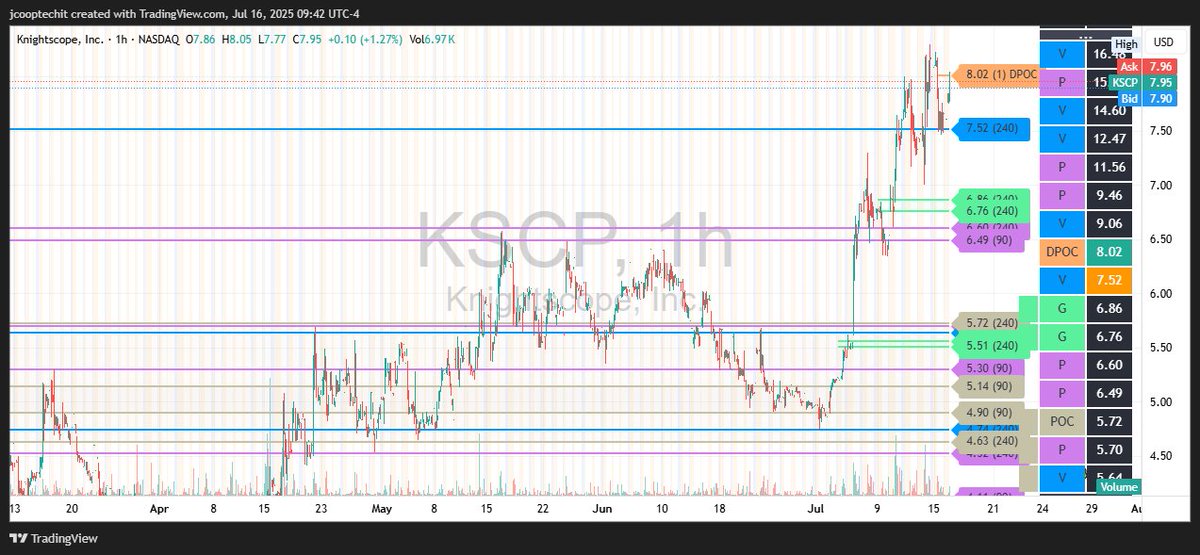Click the 9.46 table value cell

(x=1110, y=196)
